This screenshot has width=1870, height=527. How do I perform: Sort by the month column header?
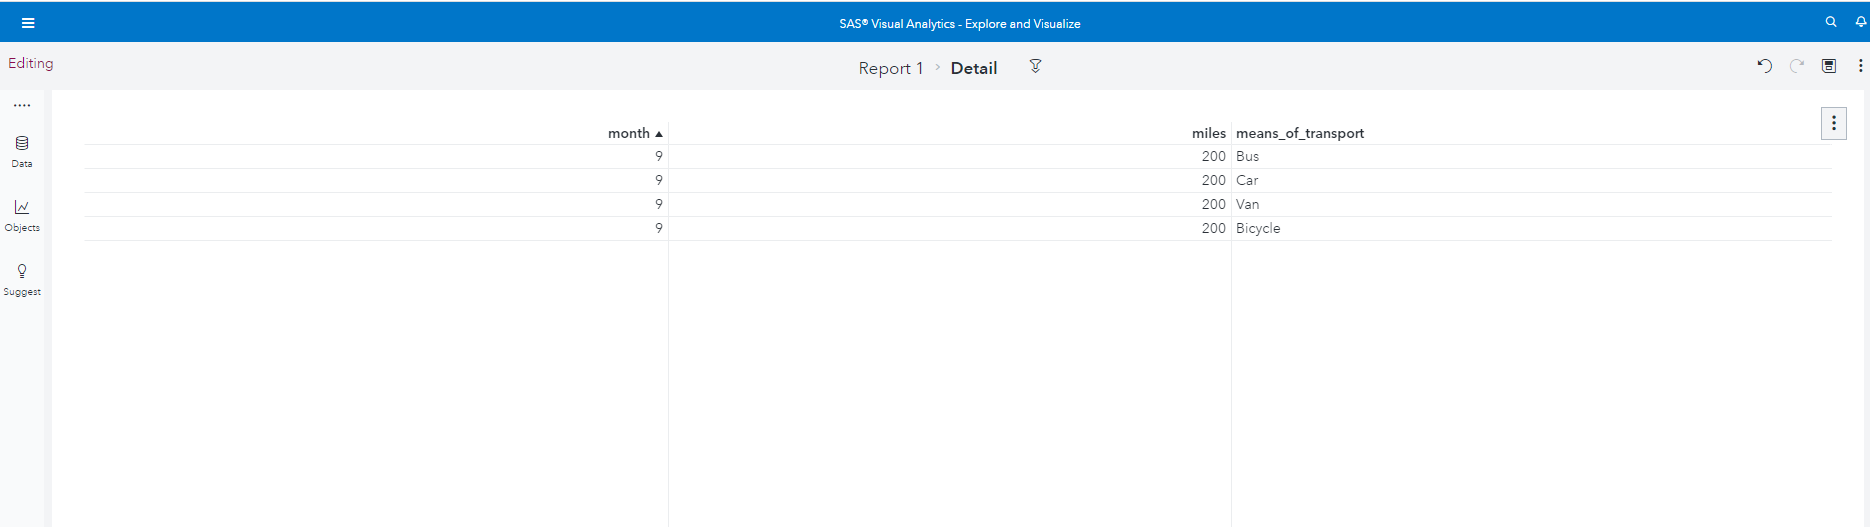click(x=629, y=133)
